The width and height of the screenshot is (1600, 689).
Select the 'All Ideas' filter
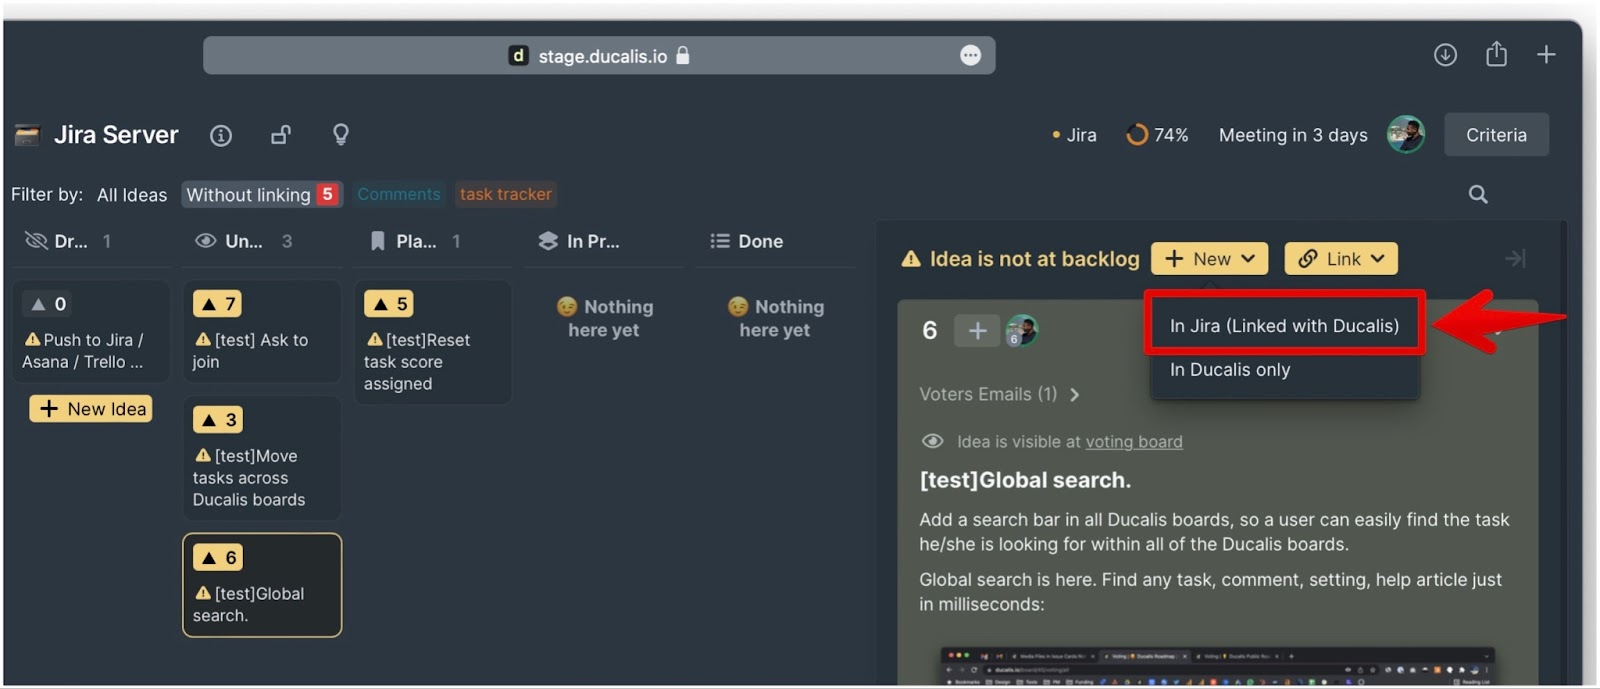coord(132,195)
